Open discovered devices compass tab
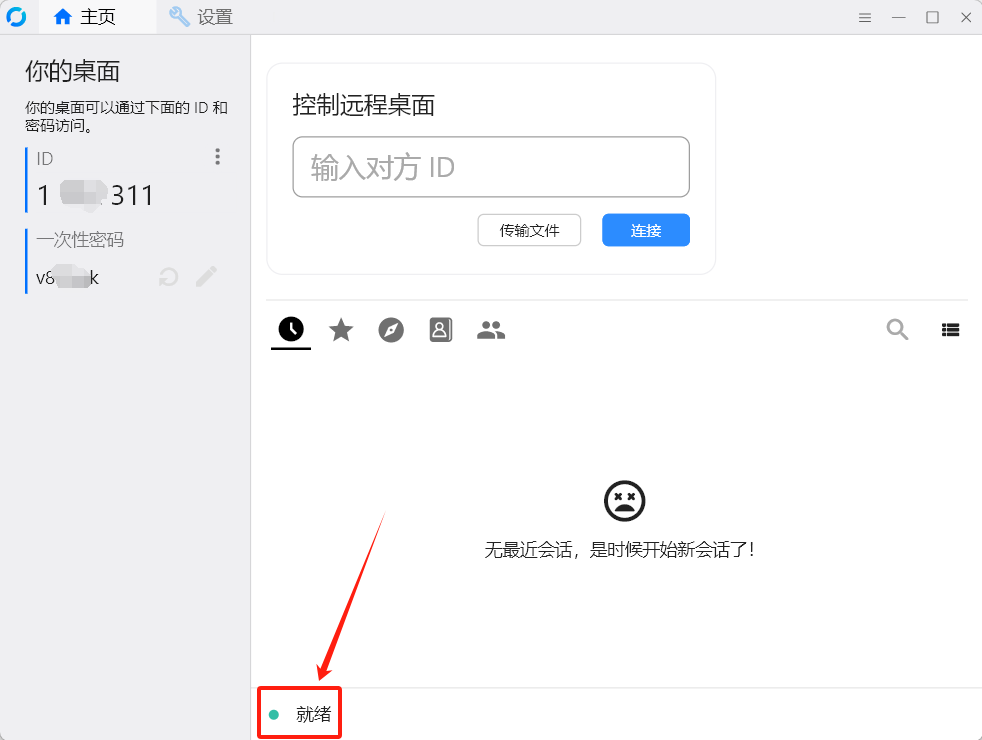This screenshot has height=740, width=982. click(391, 330)
